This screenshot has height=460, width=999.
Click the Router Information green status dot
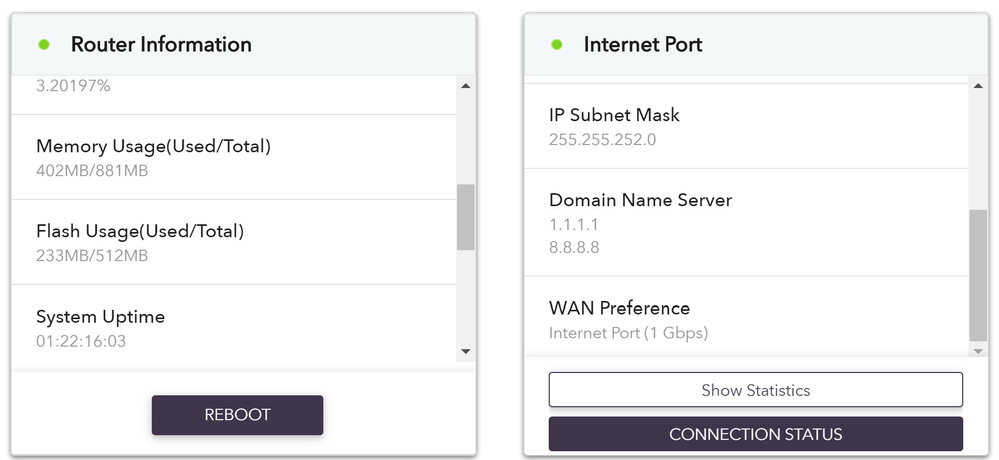(44, 45)
